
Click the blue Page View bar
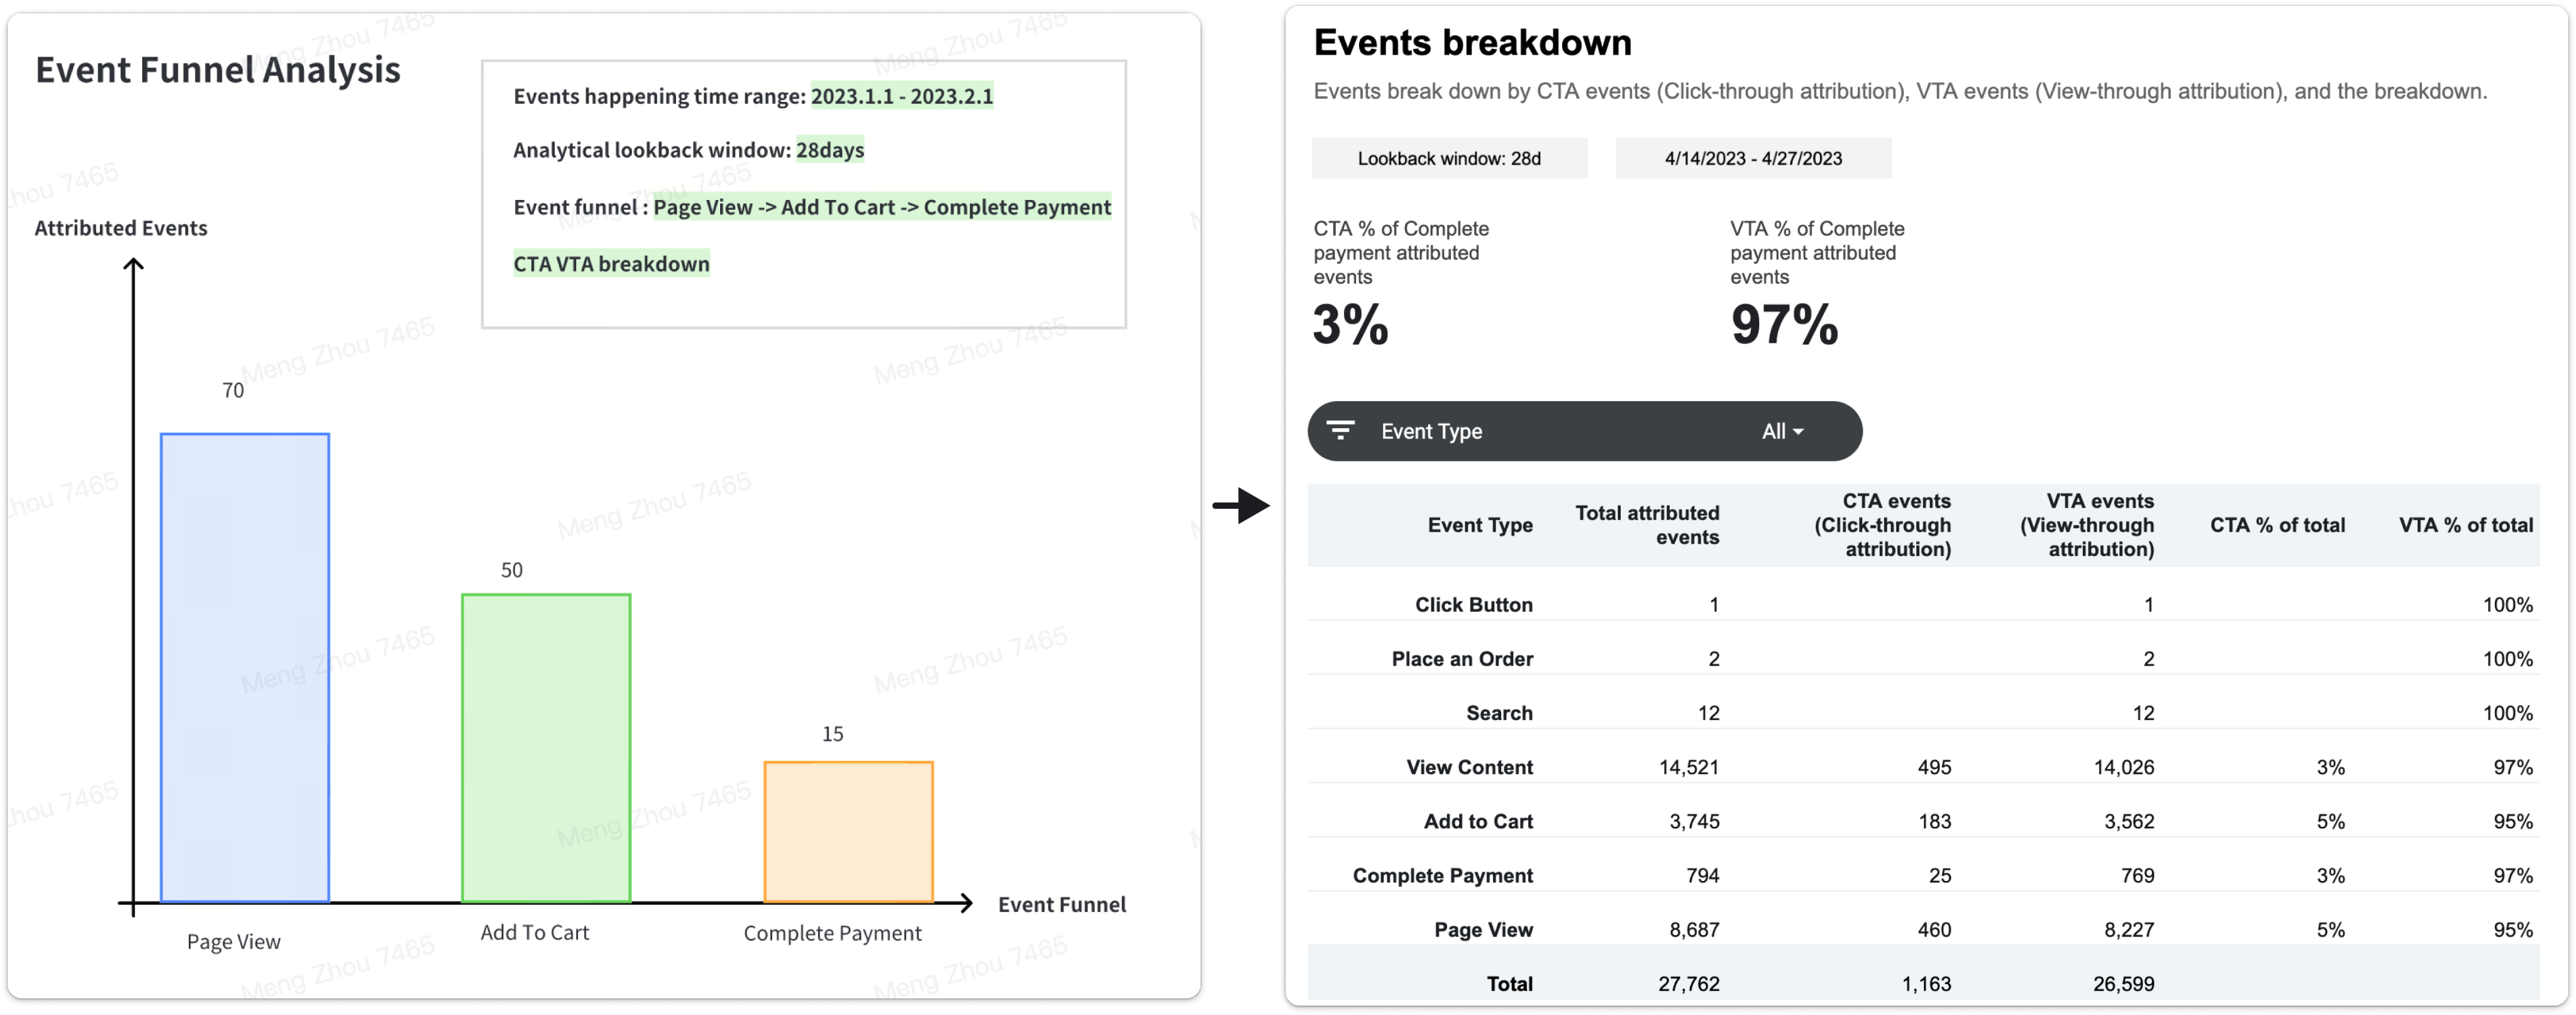click(245, 667)
